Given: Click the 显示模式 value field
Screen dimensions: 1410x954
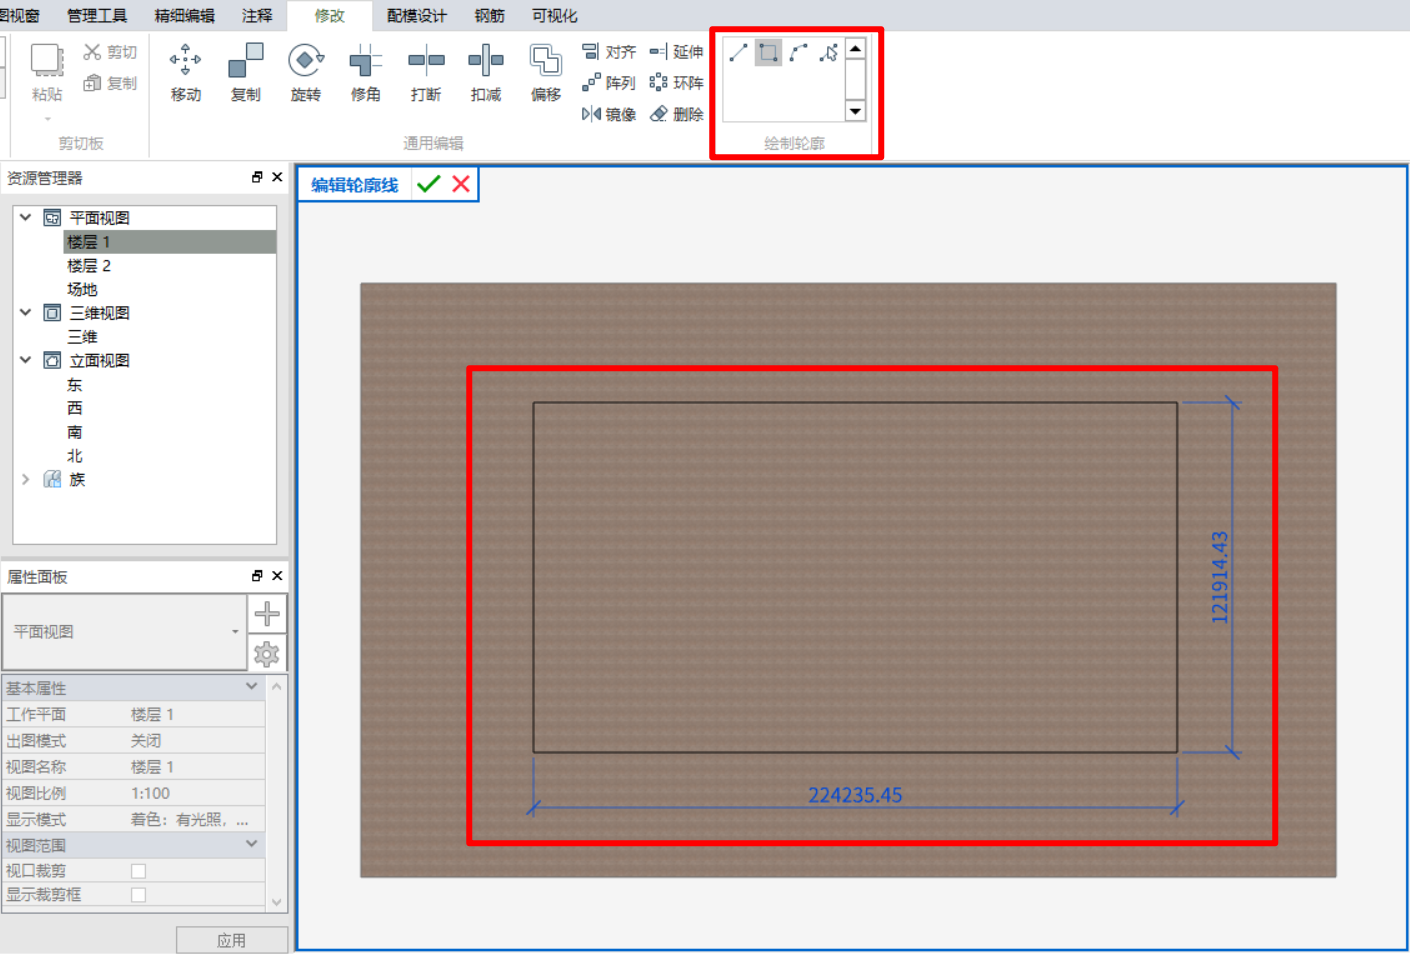Looking at the screenshot, I should pyautogui.click(x=197, y=819).
